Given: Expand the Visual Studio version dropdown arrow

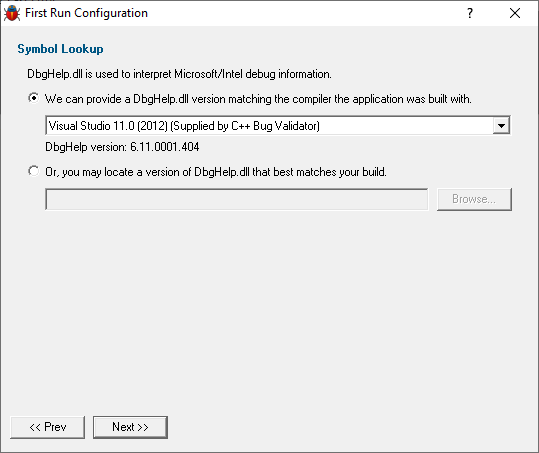Looking at the screenshot, I should (x=501, y=125).
